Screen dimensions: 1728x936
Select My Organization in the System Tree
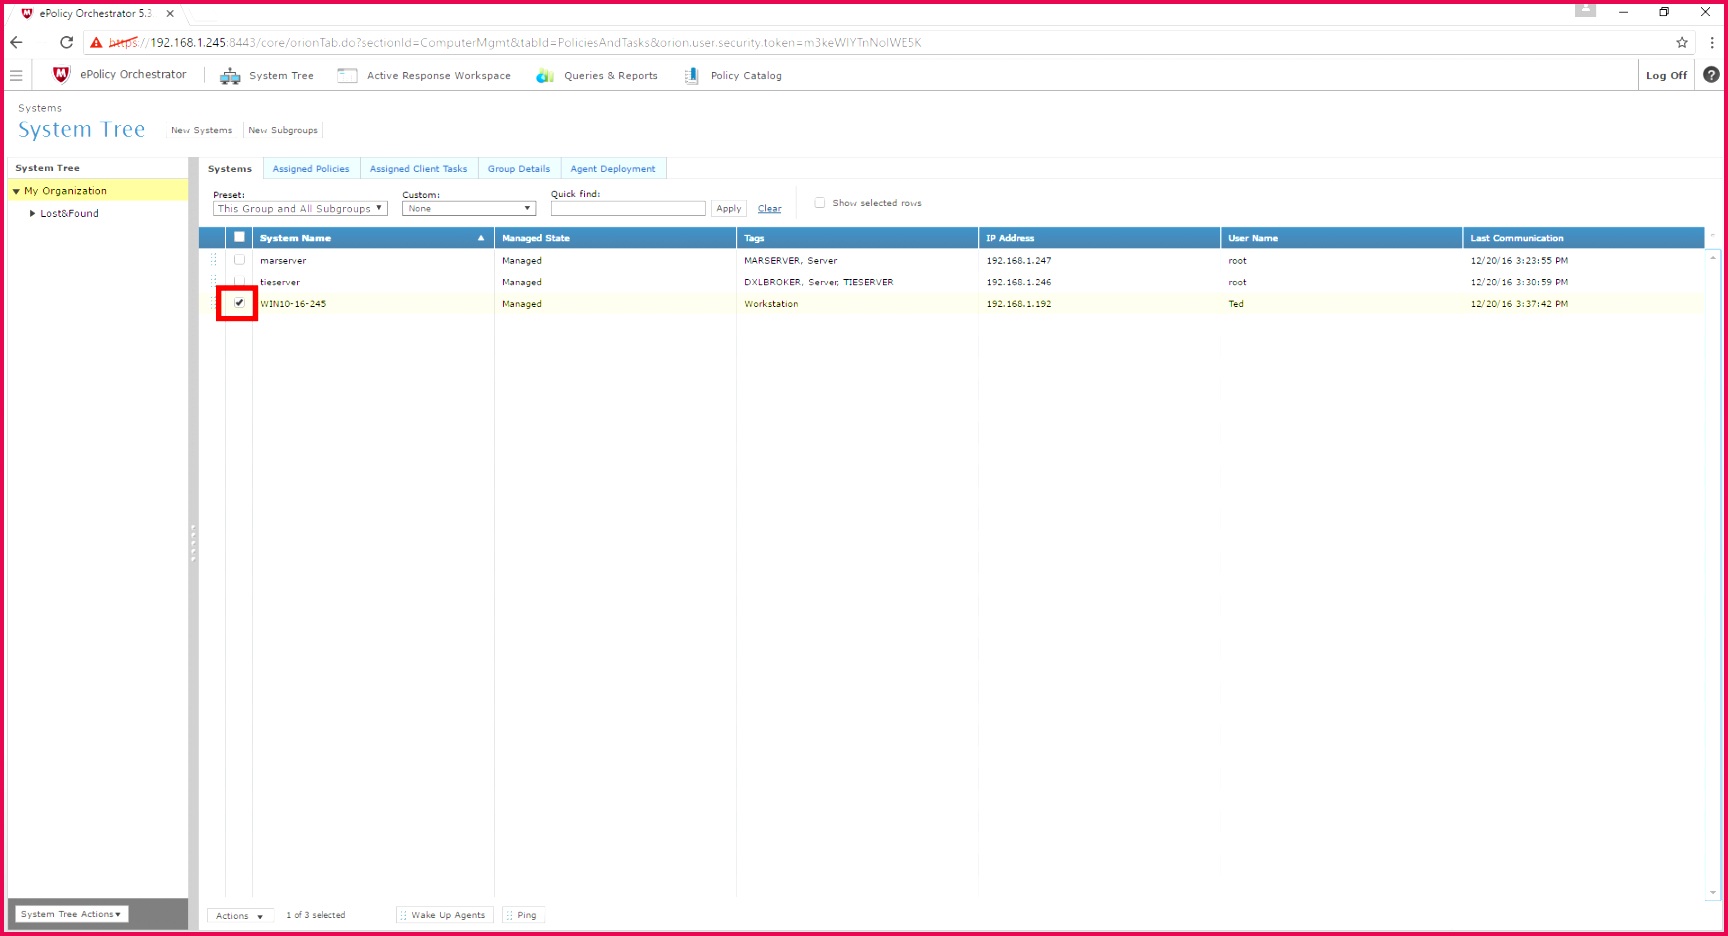click(x=65, y=191)
